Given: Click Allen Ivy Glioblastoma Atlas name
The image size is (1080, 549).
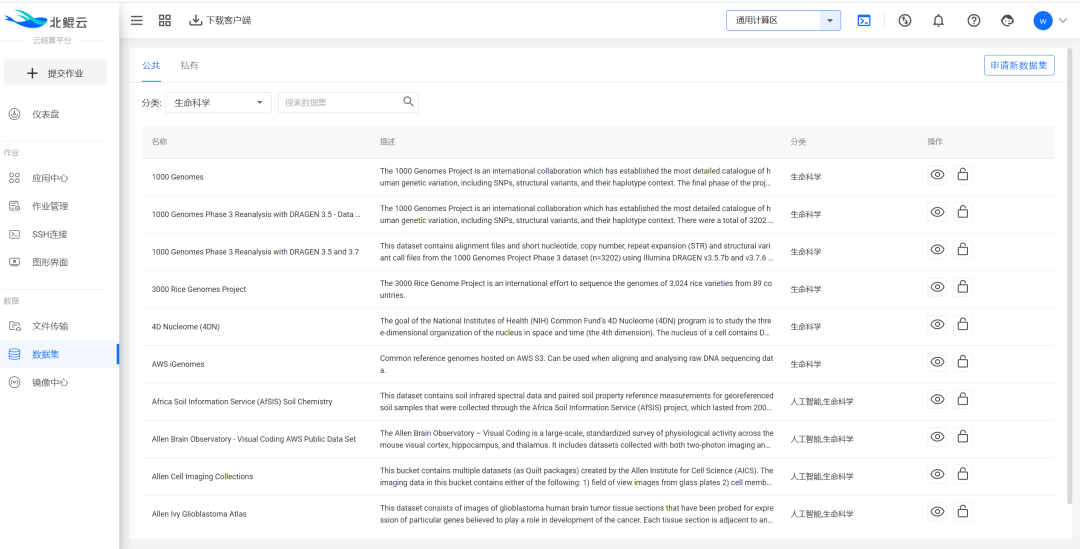Looking at the screenshot, I should click(199, 514).
